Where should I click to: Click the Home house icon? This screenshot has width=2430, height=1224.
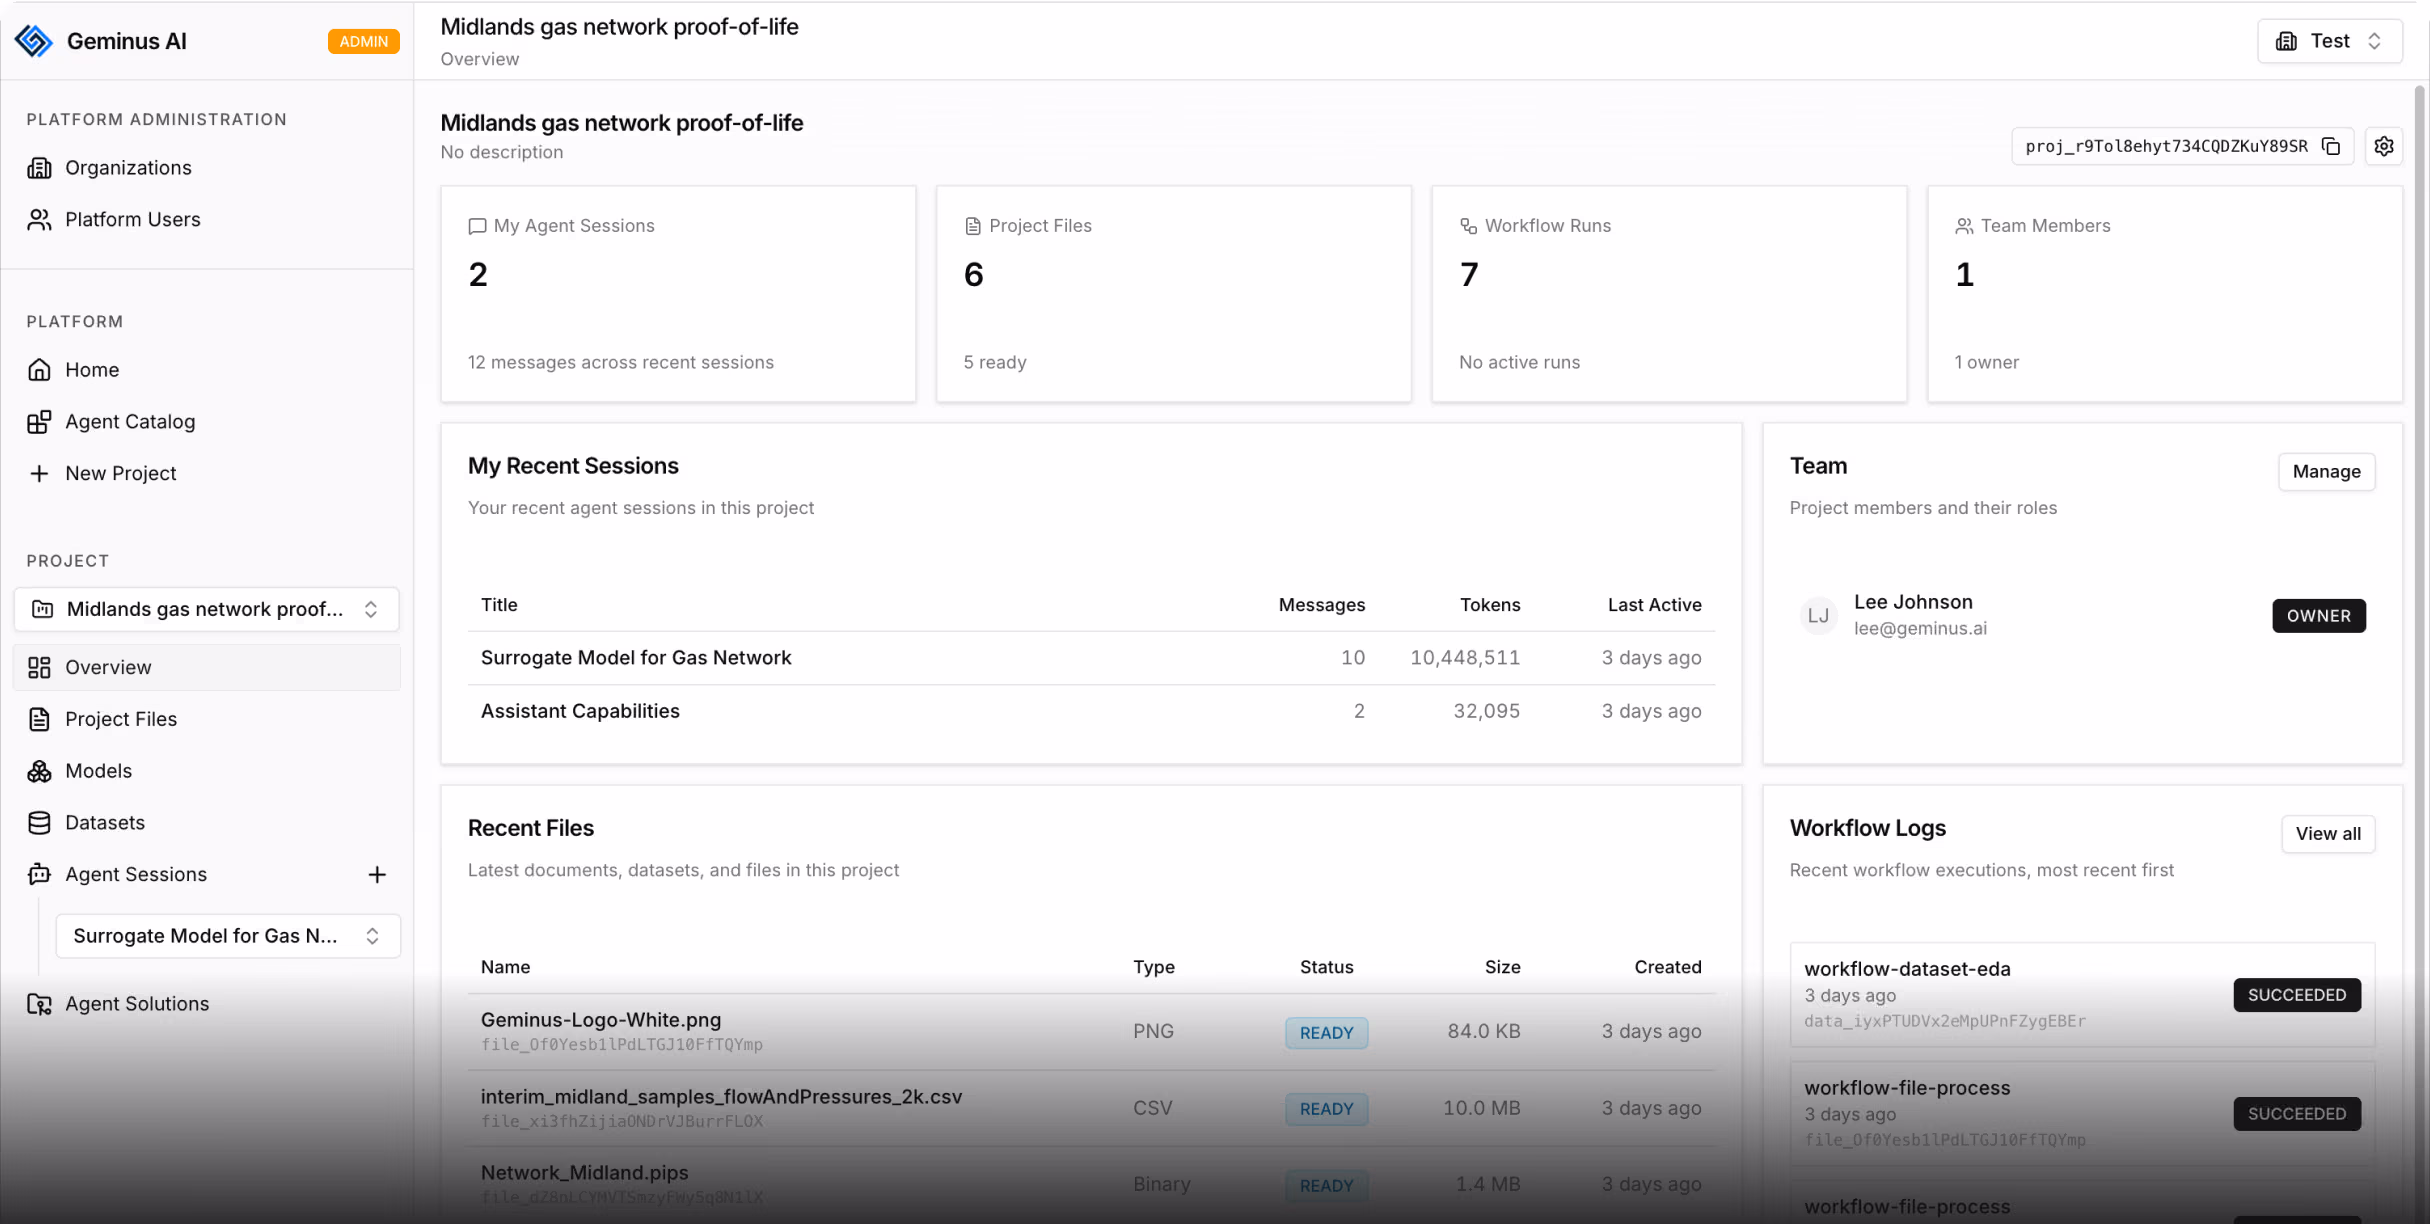[x=39, y=370]
